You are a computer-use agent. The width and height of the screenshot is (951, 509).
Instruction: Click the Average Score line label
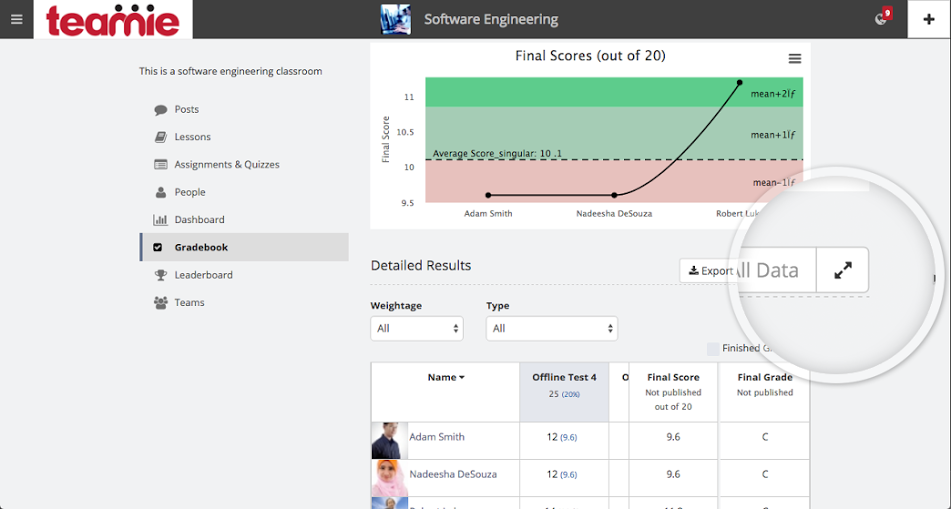[x=497, y=153]
